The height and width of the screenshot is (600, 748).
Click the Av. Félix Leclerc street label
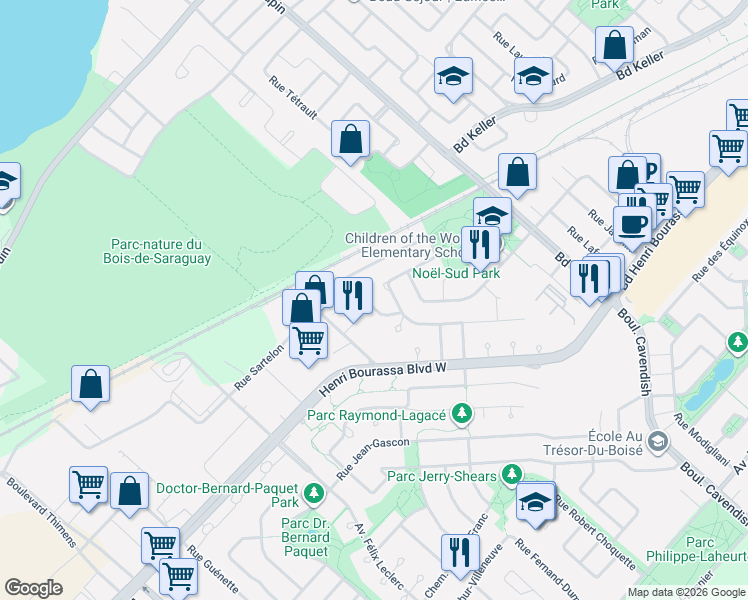[x=379, y=556]
